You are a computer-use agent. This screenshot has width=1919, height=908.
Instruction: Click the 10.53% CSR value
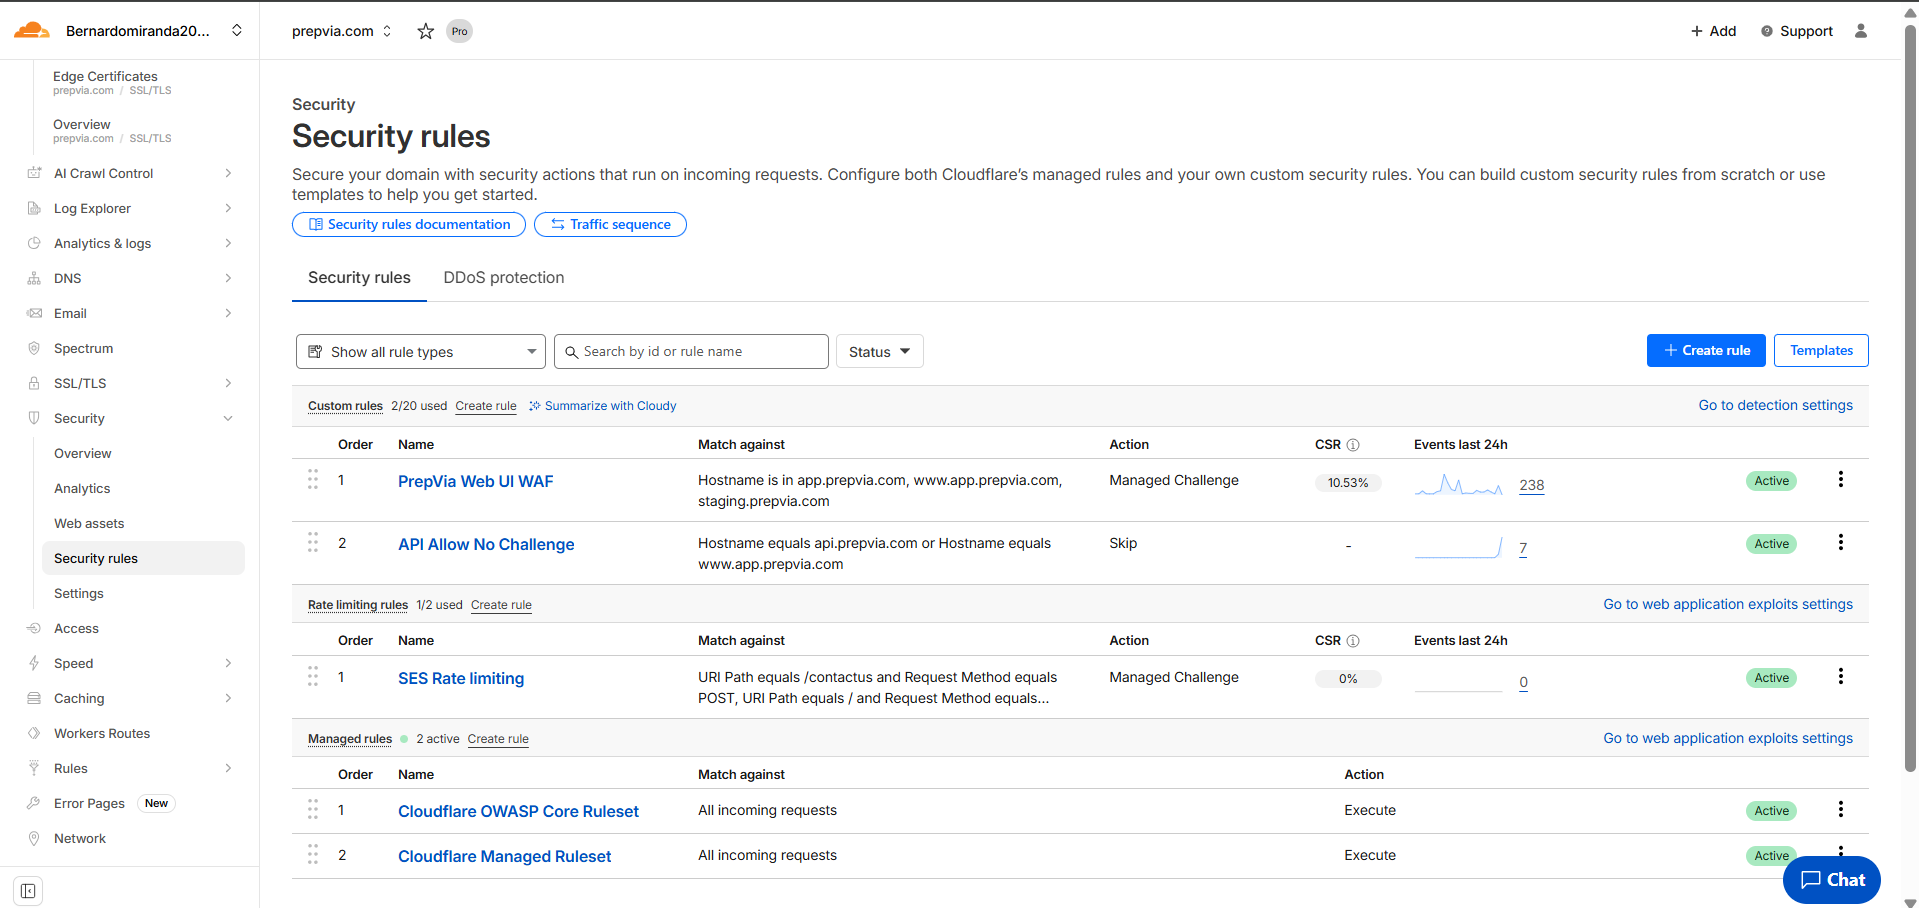[x=1348, y=483]
